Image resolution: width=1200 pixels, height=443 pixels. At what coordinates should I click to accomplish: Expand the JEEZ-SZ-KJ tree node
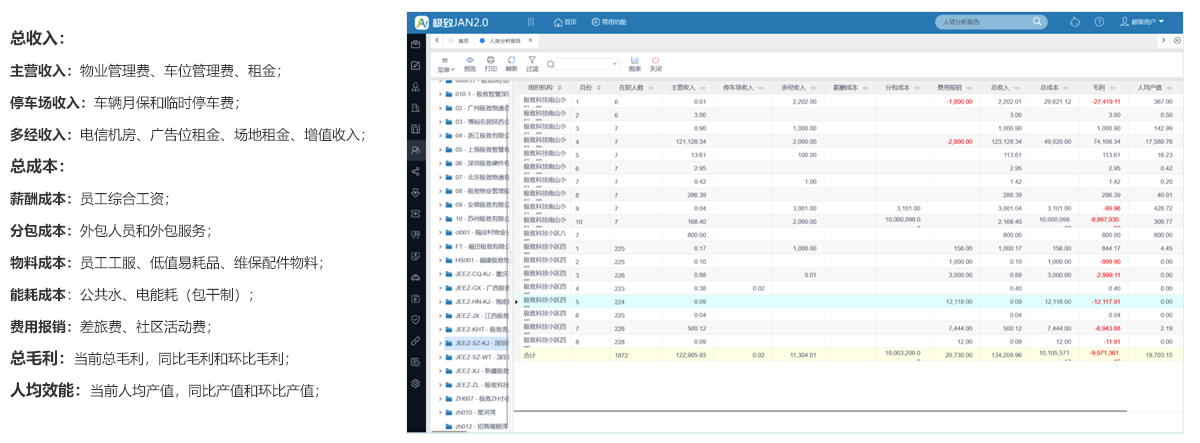tap(440, 342)
